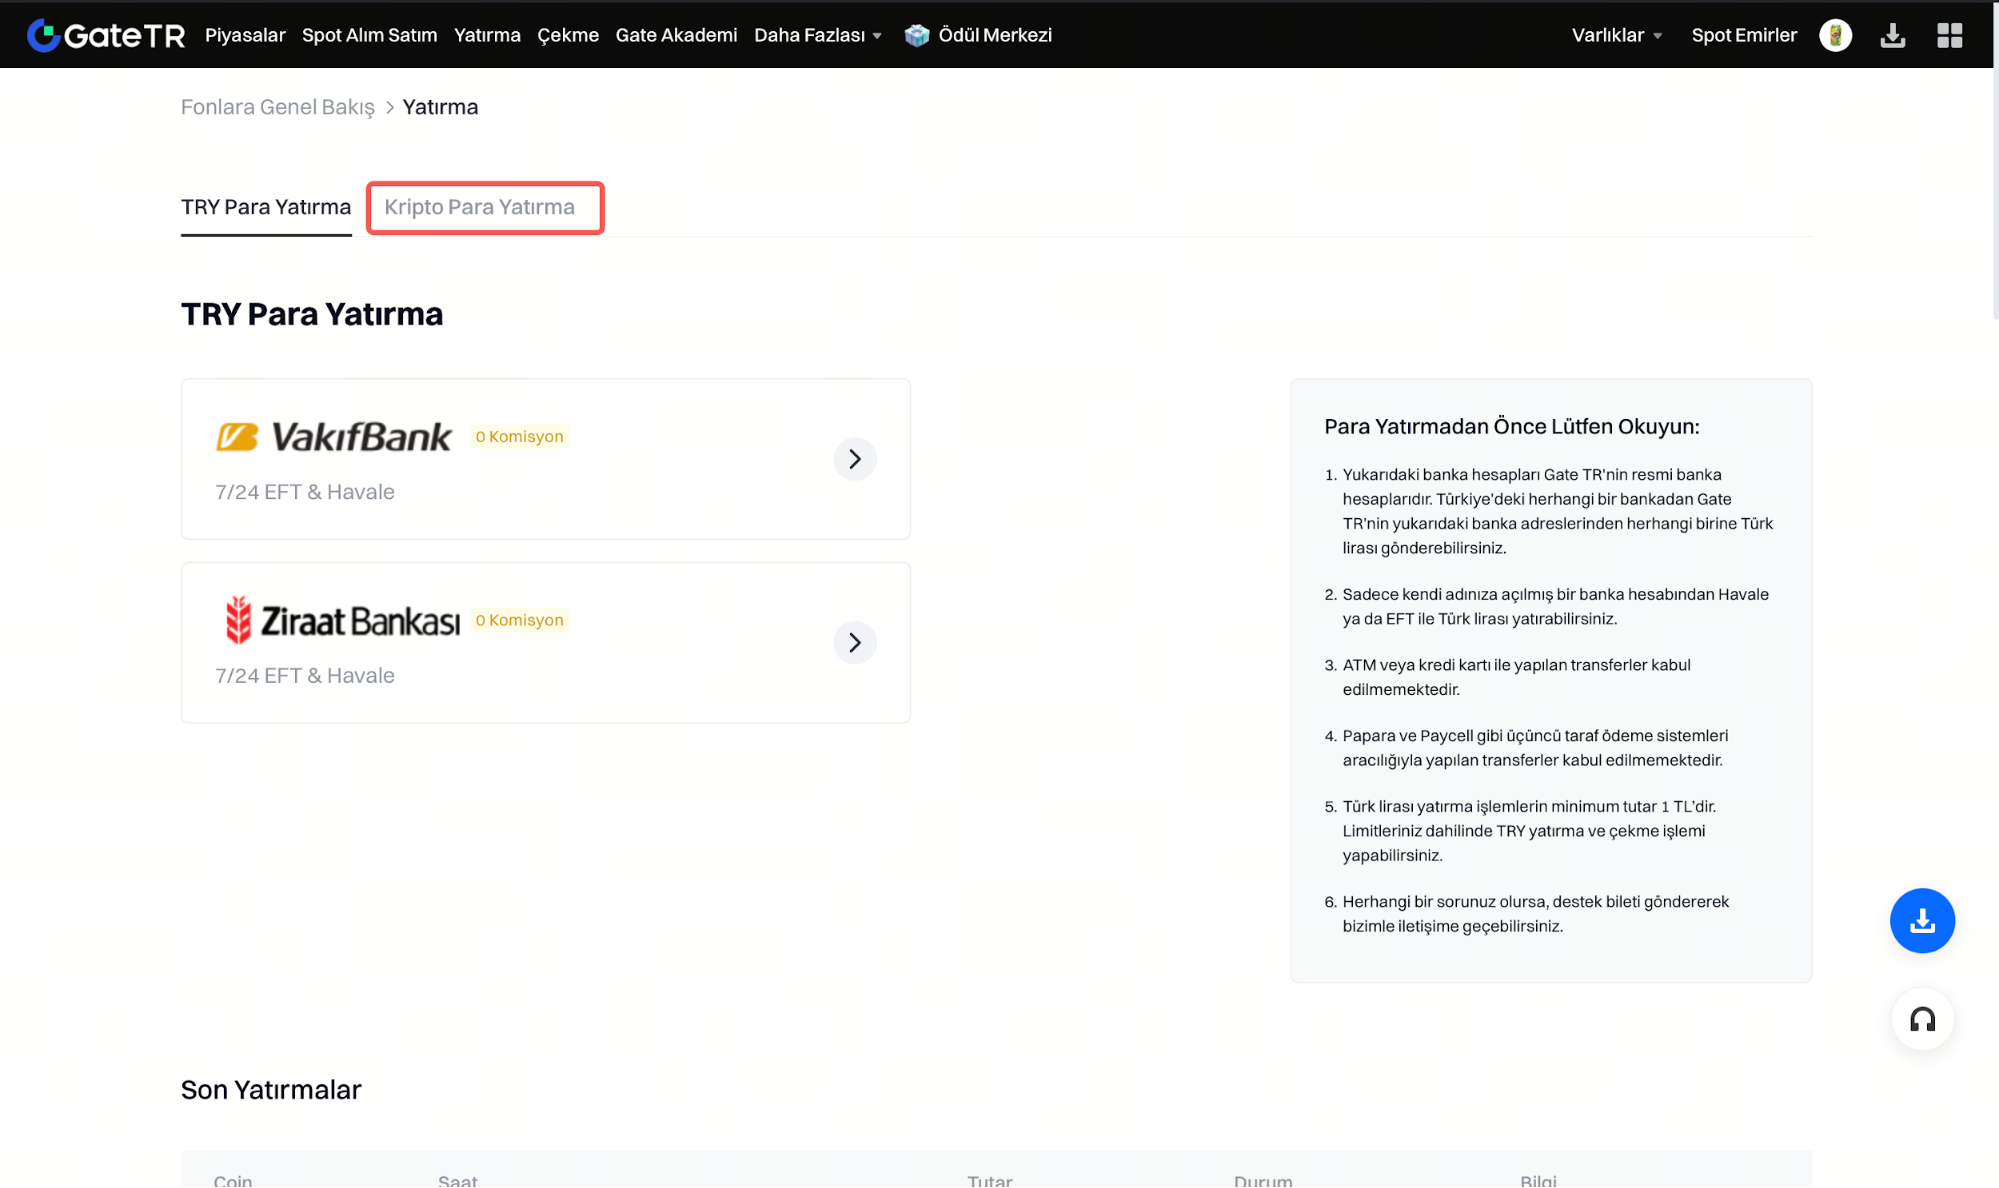The width and height of the screenshot is (1999, 1188).
Task: Open the apps grid icon
Action: pos(1949,35)
